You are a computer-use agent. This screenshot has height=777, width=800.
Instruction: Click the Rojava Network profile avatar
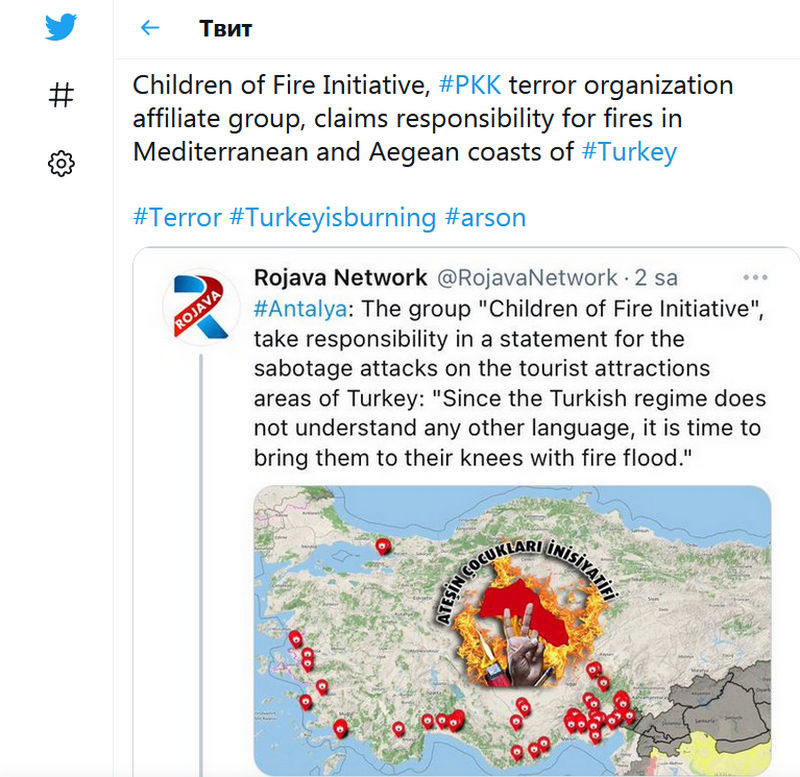tap(201, 307)
